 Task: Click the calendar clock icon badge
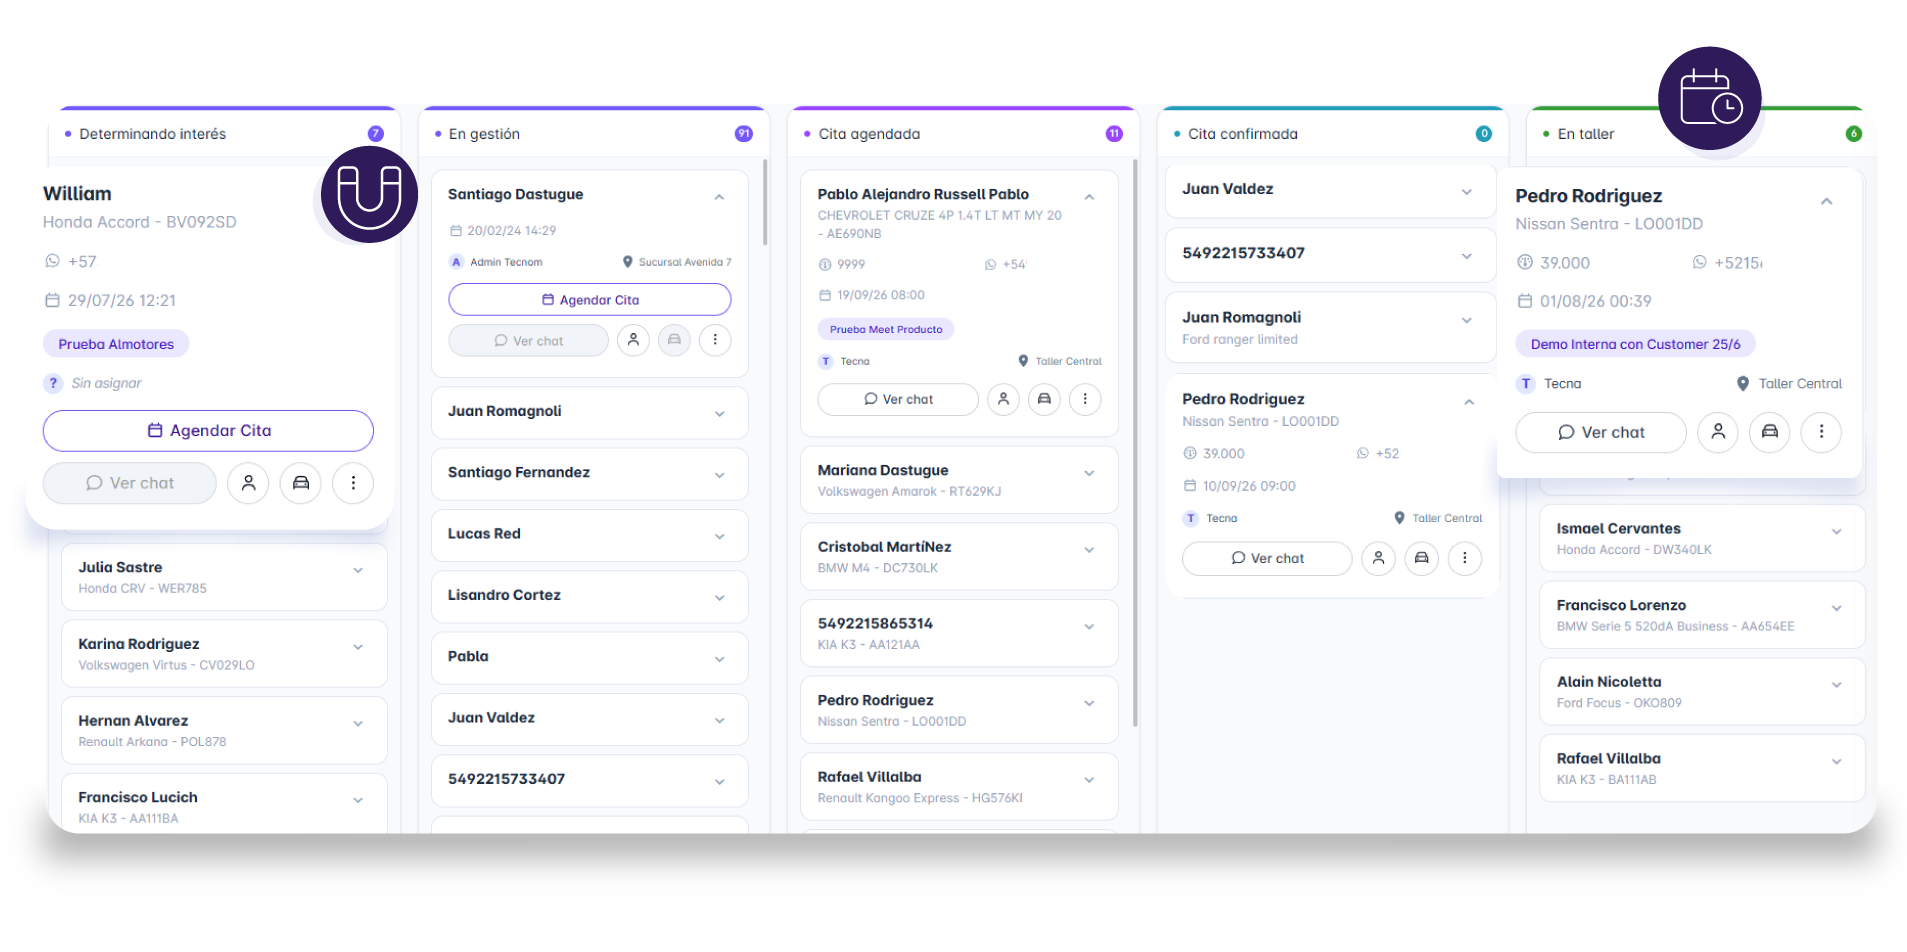pyautogui.click(x=1710, y=98)
